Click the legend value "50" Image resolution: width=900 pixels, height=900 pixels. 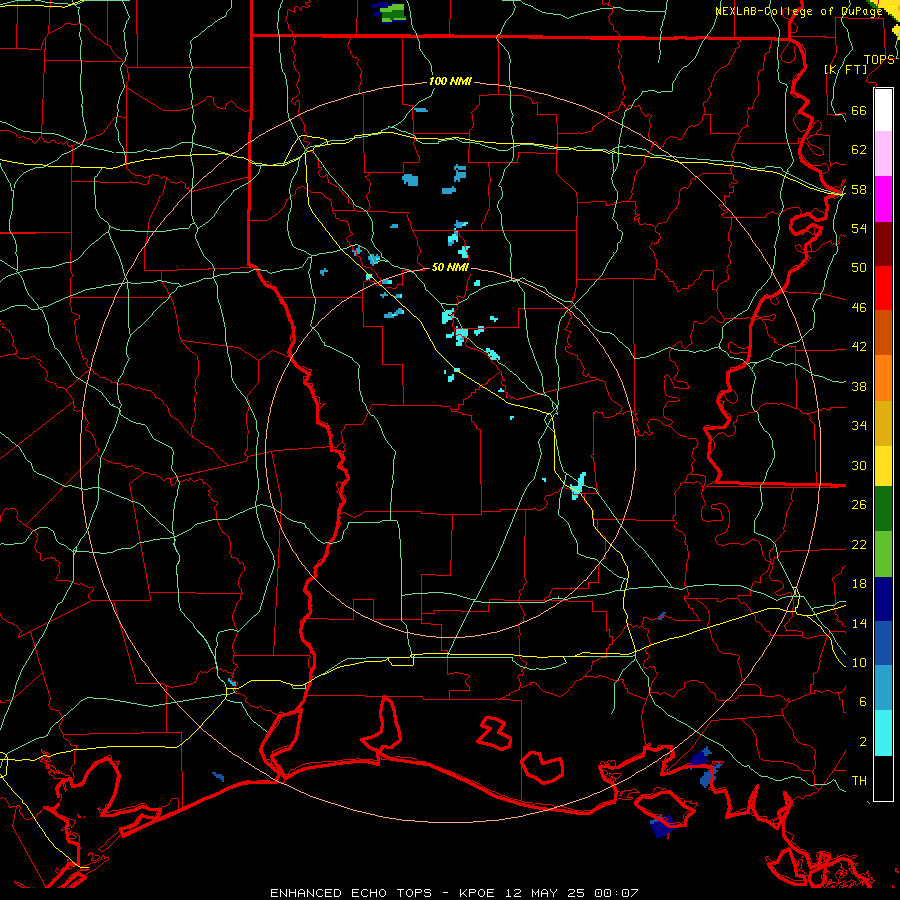coord(859,267)
